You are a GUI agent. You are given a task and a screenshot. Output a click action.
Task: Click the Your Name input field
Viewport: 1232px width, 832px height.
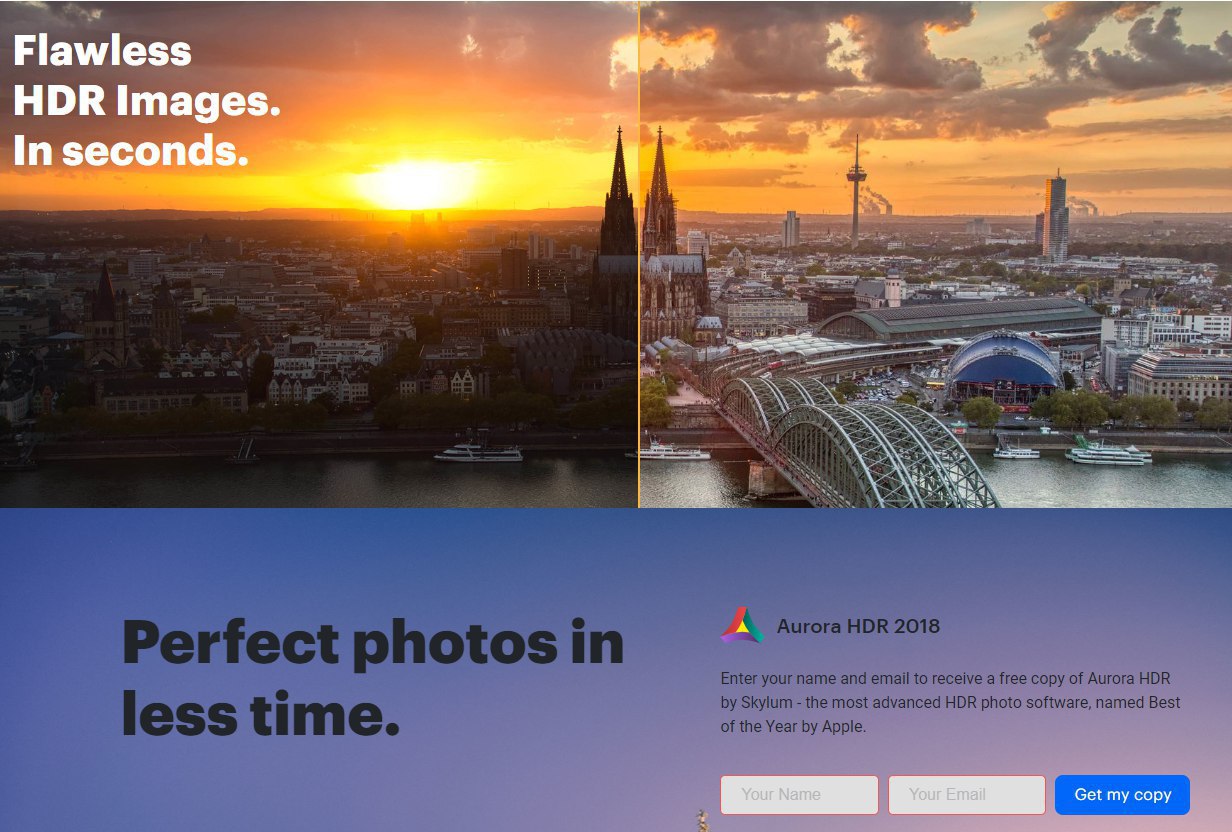tap(799, 795)
